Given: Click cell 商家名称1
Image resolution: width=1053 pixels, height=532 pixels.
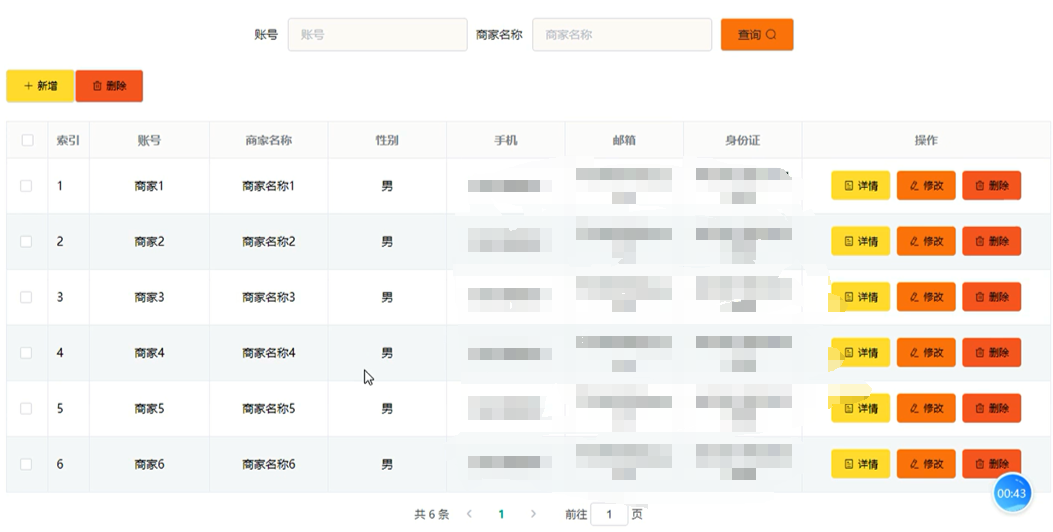Looking at the screenshot, I should (269, 185).
